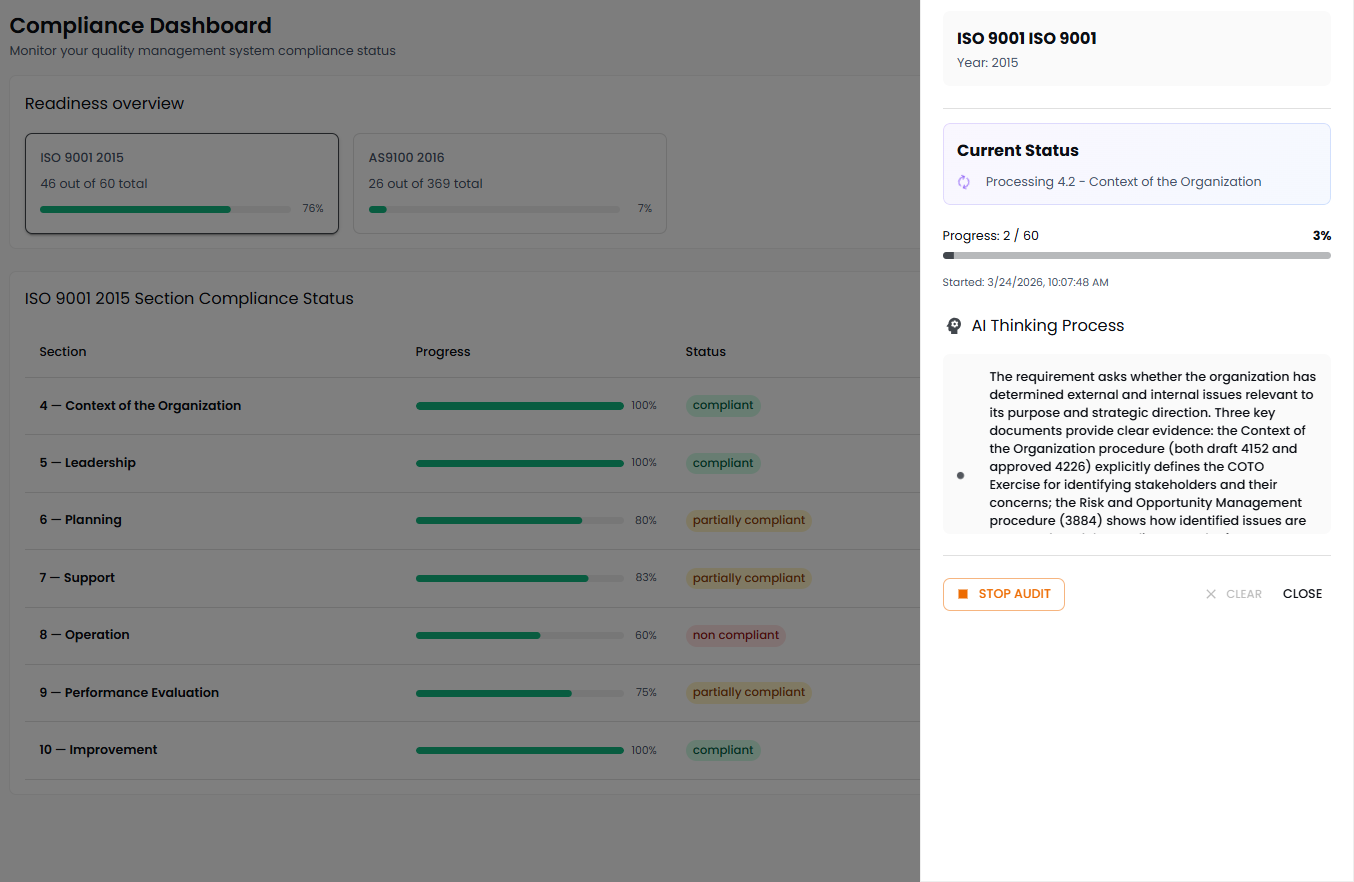Click the ISO 9001 ISO 9001 header card

click(1136, 47)
